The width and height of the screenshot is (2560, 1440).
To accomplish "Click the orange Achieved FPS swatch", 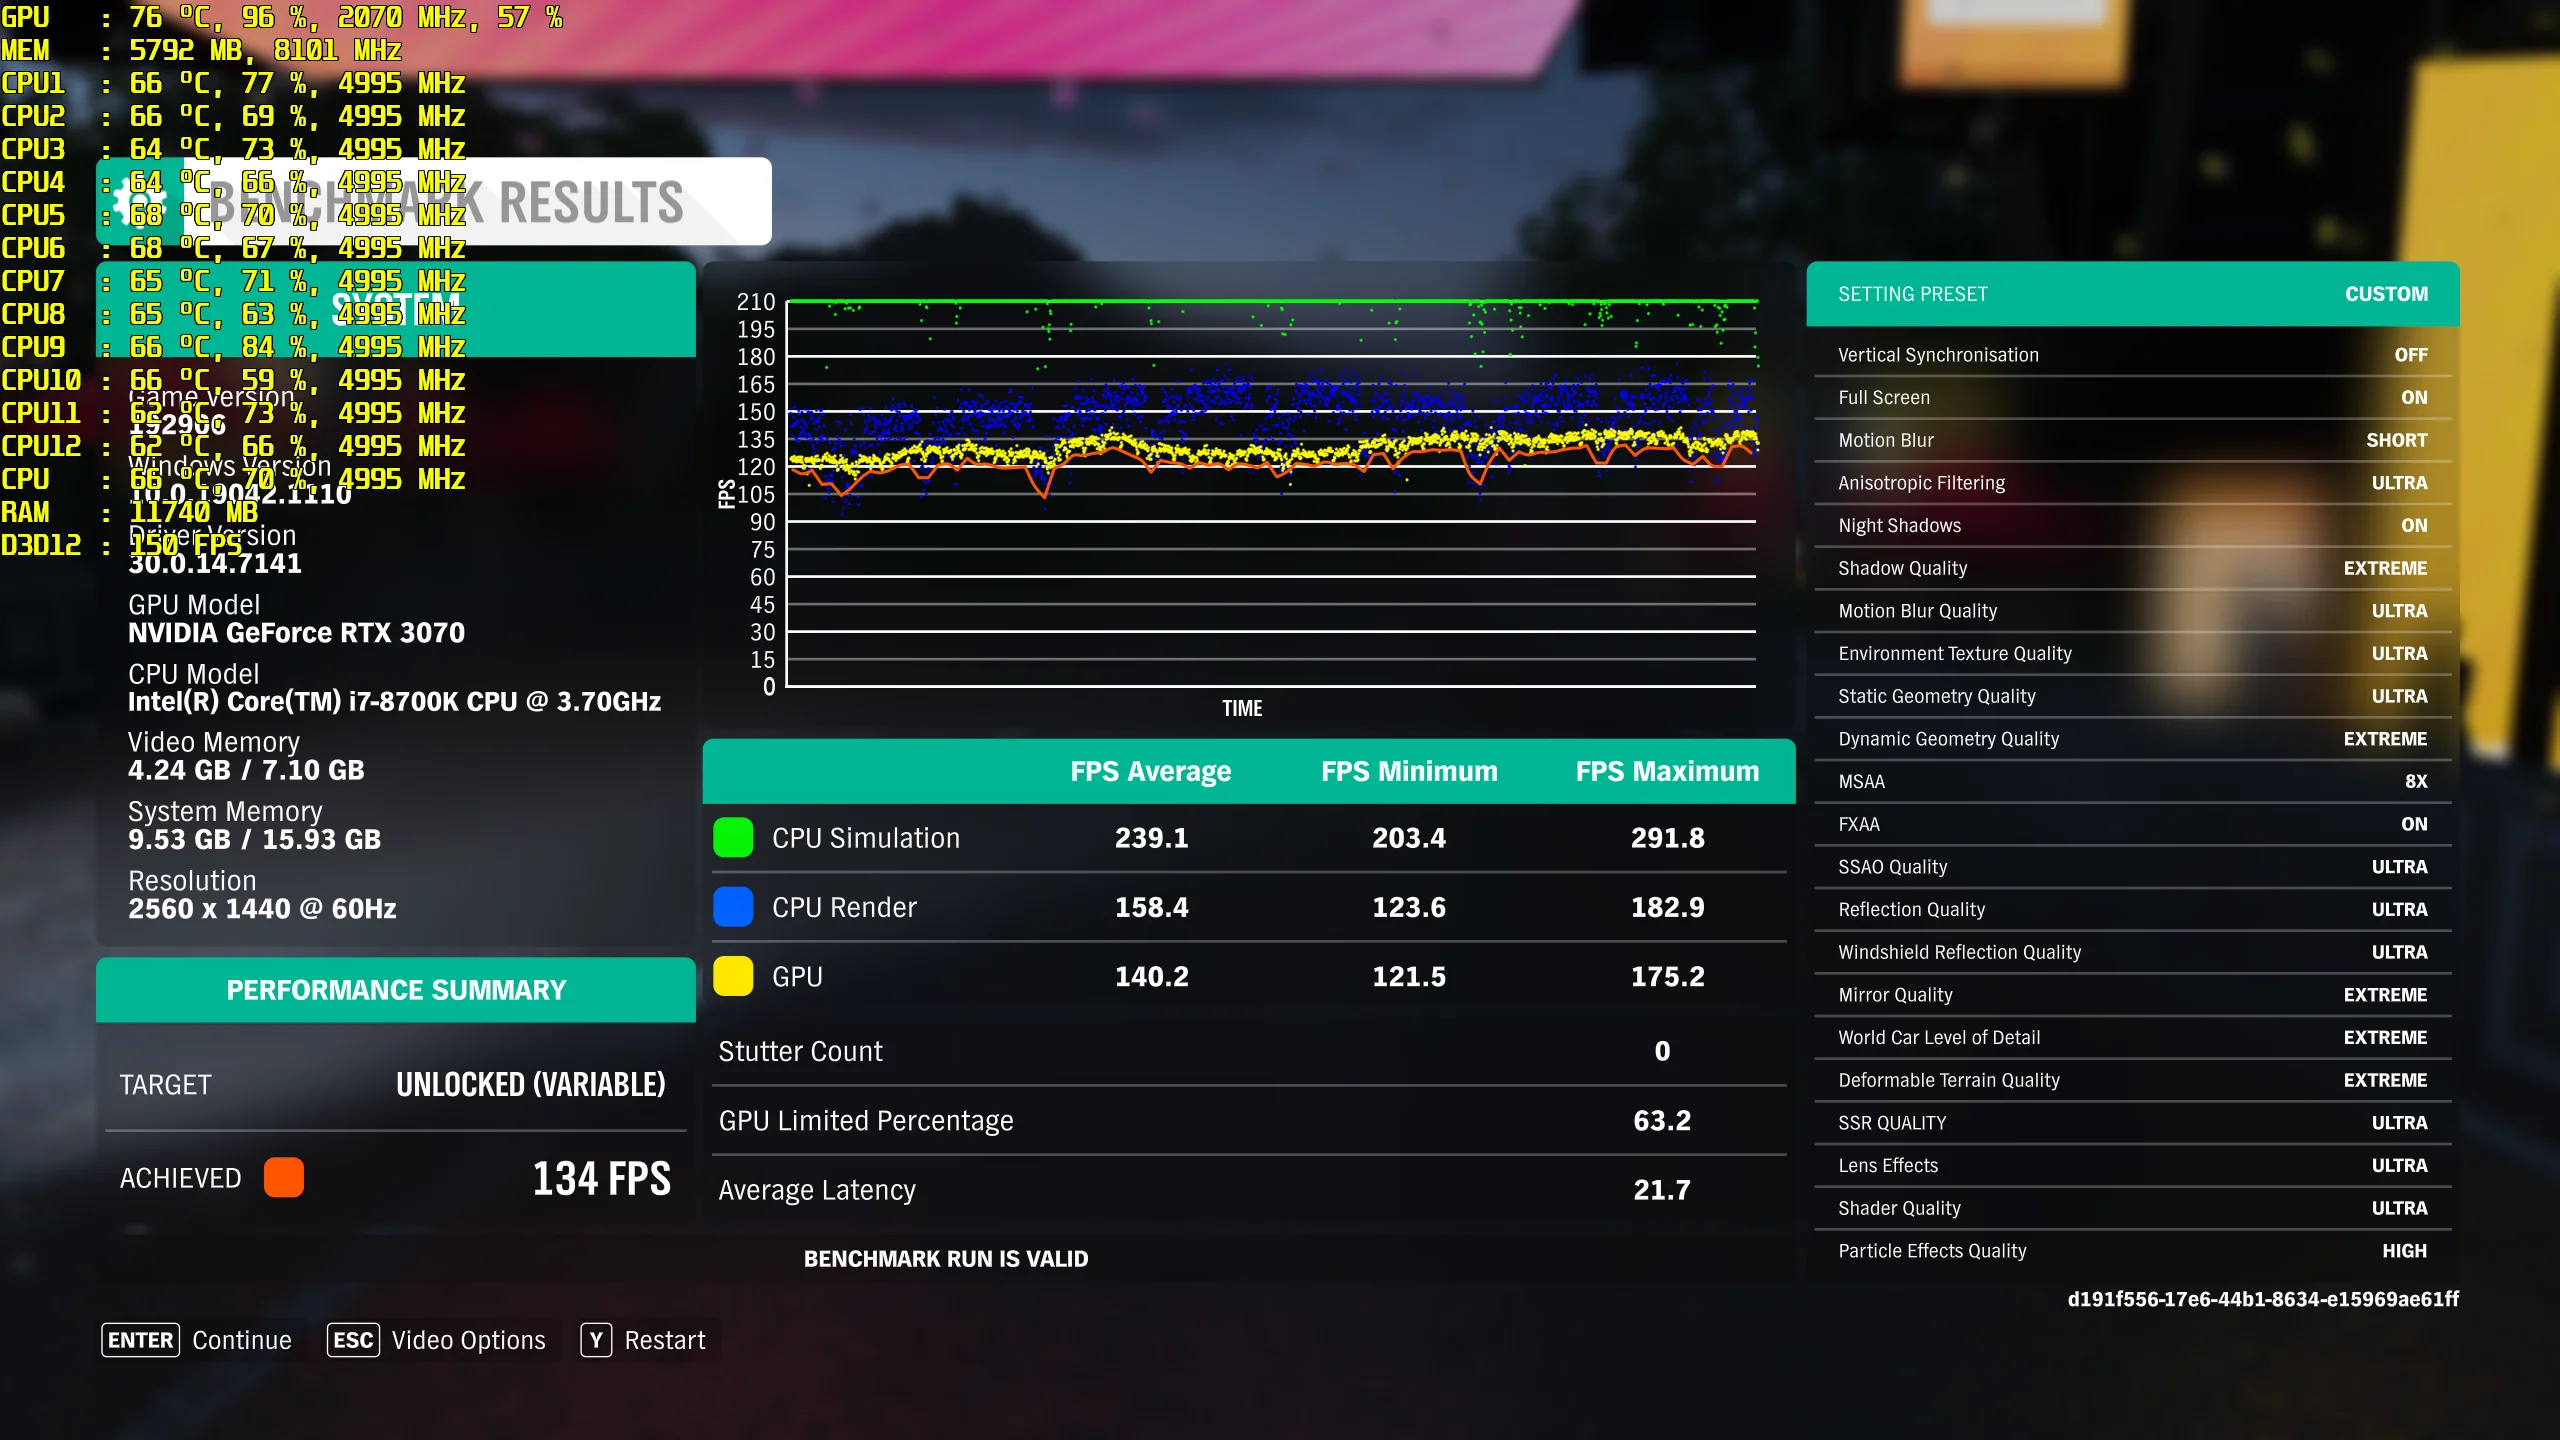I will pyautogui.click(x=284, y=1177).
